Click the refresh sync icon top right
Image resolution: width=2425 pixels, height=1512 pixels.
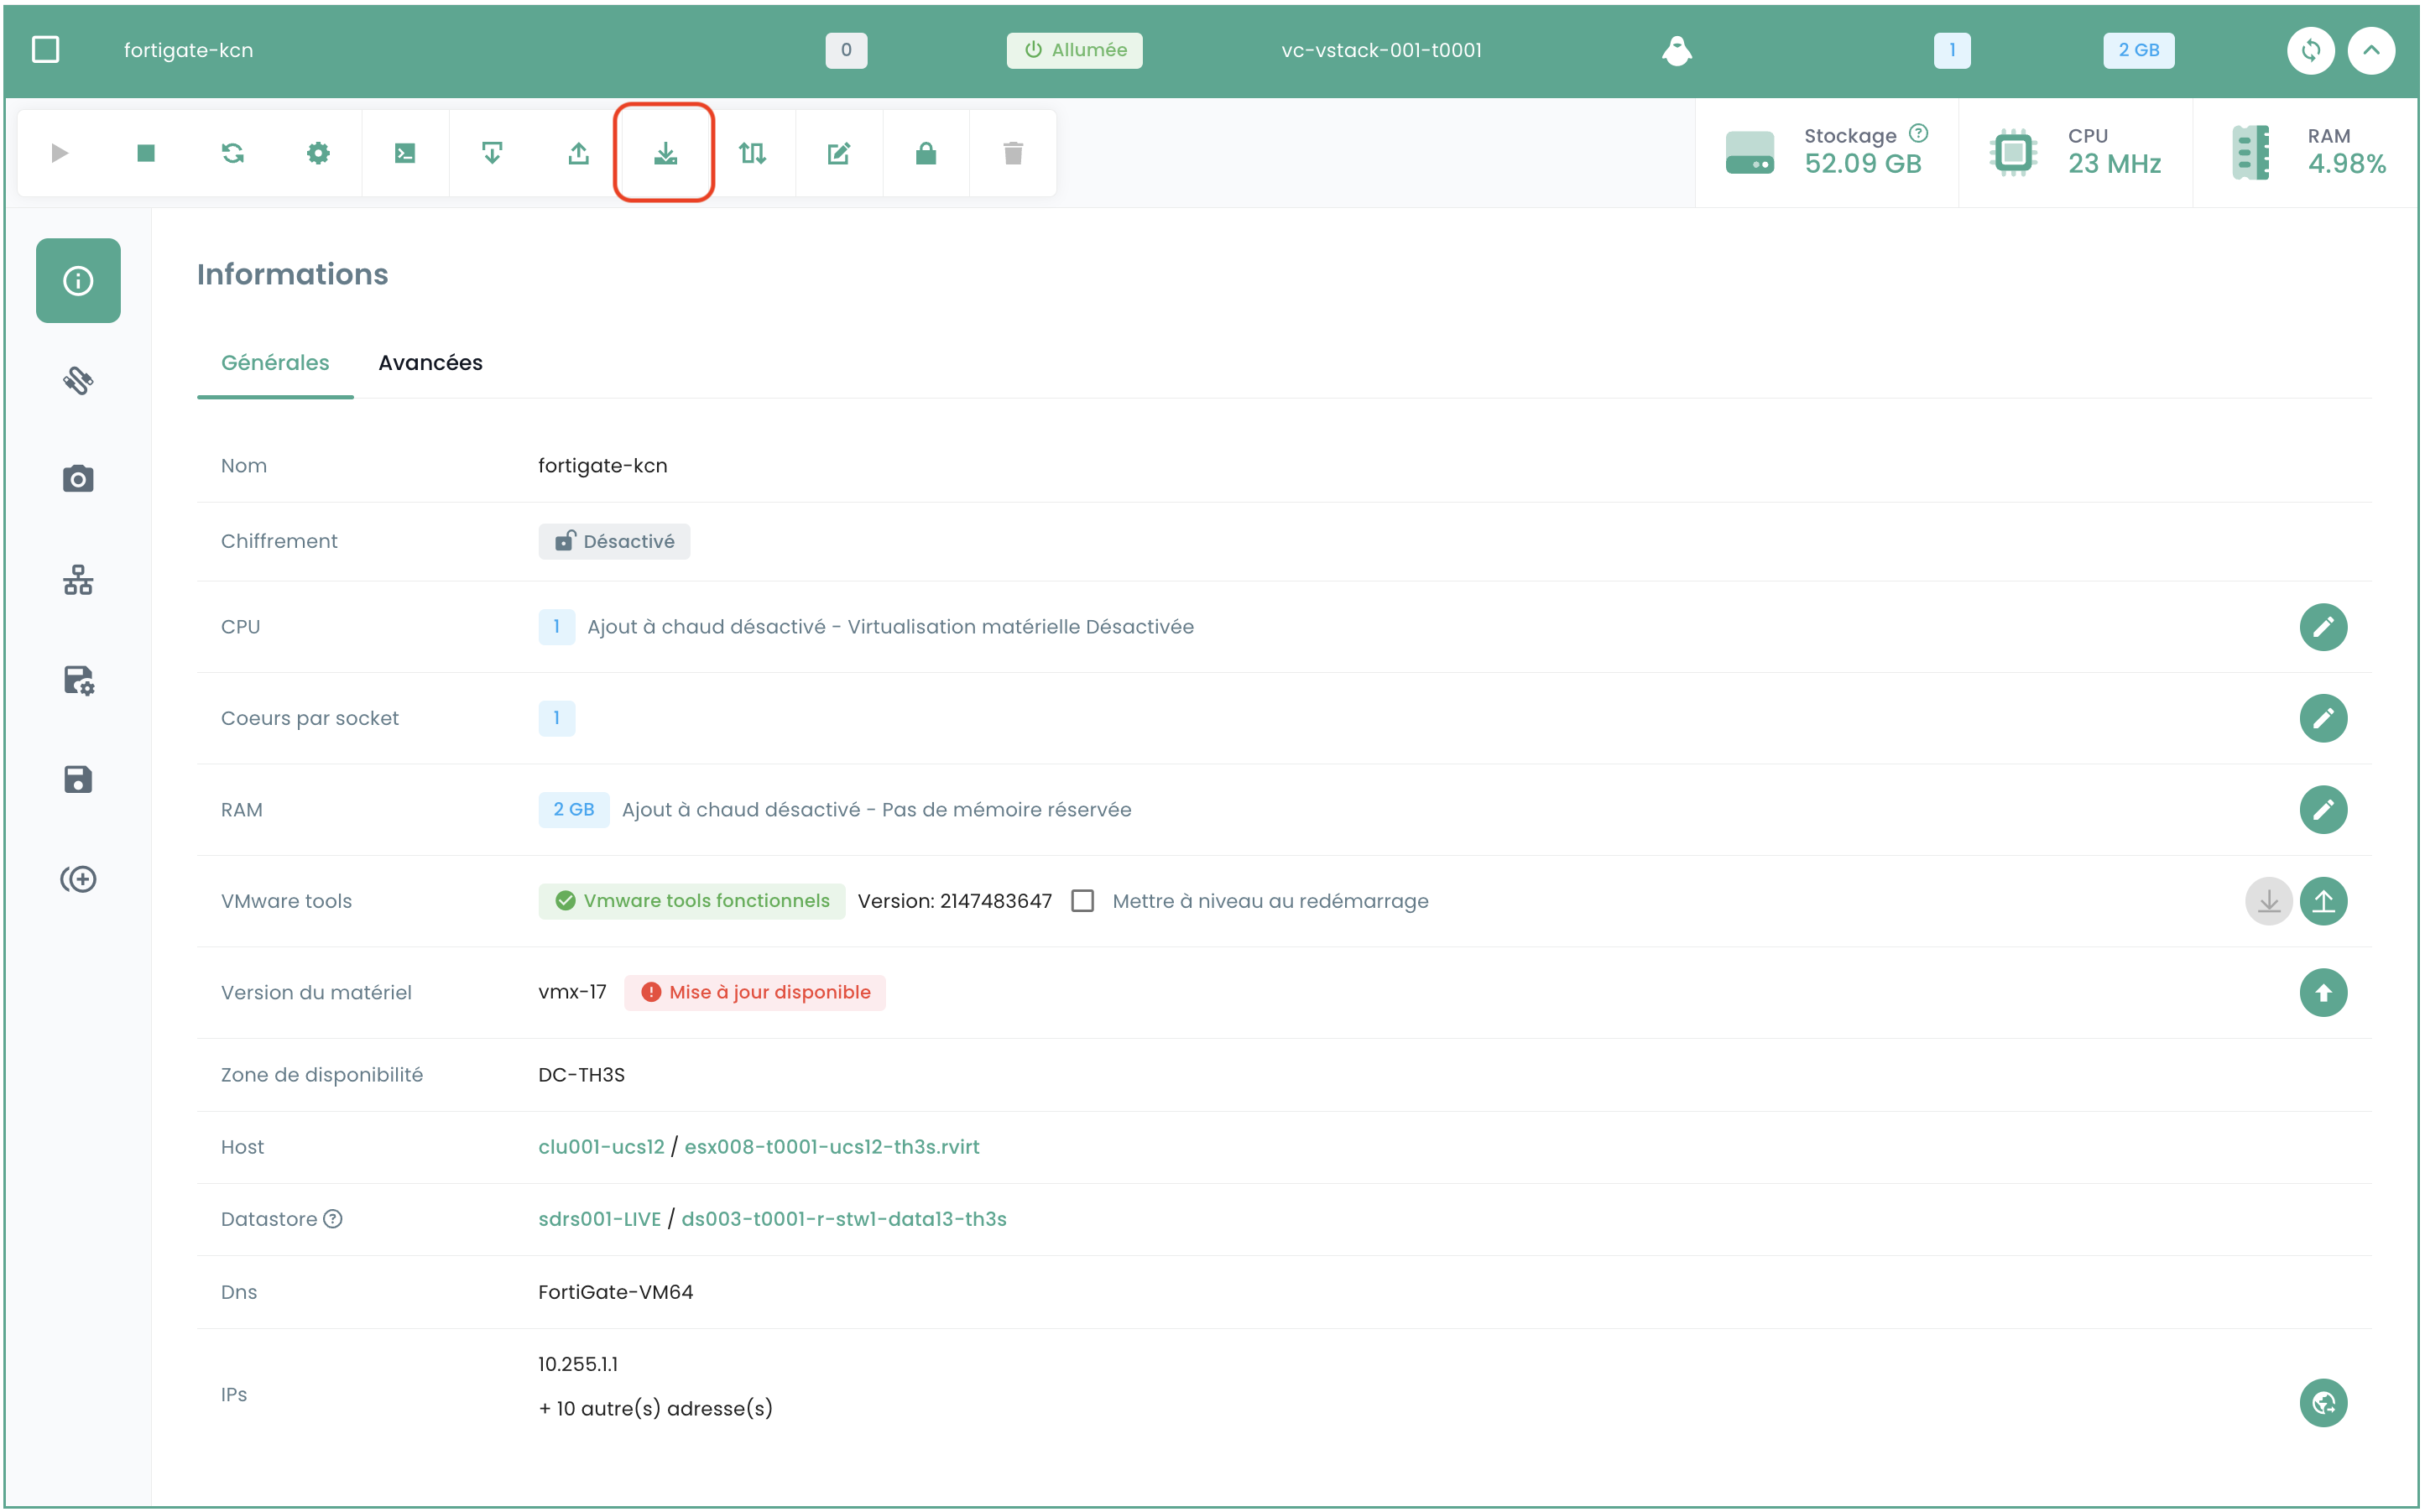point(2310,50)
